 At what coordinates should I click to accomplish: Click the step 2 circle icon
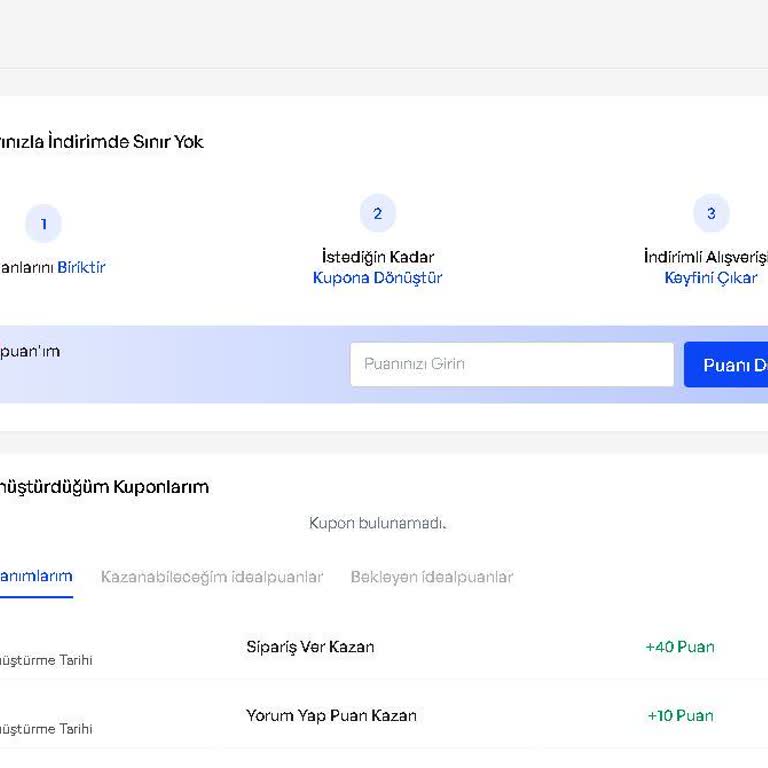377,213
